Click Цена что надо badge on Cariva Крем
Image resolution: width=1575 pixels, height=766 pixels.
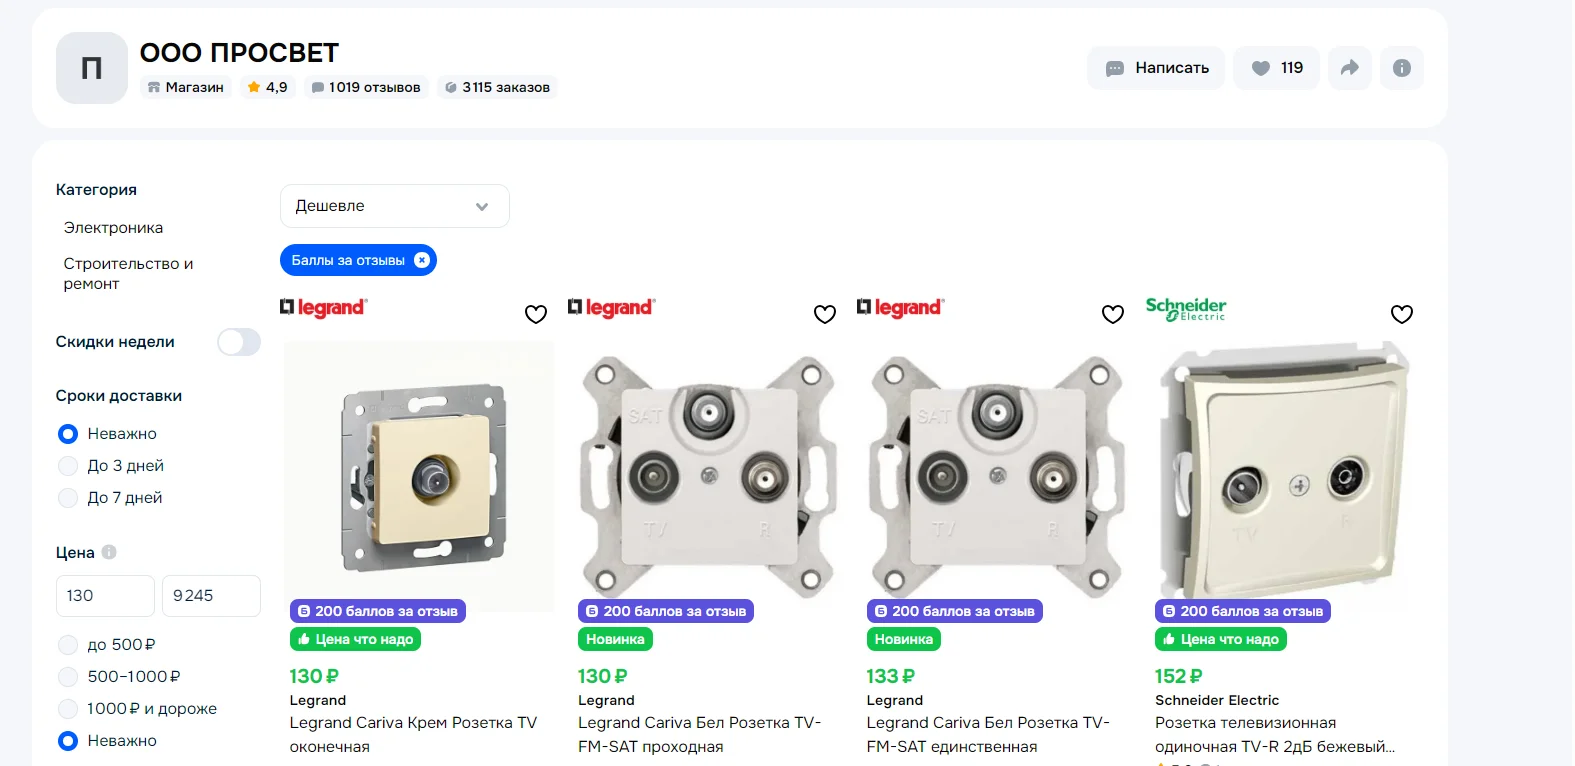click(356, 639)
